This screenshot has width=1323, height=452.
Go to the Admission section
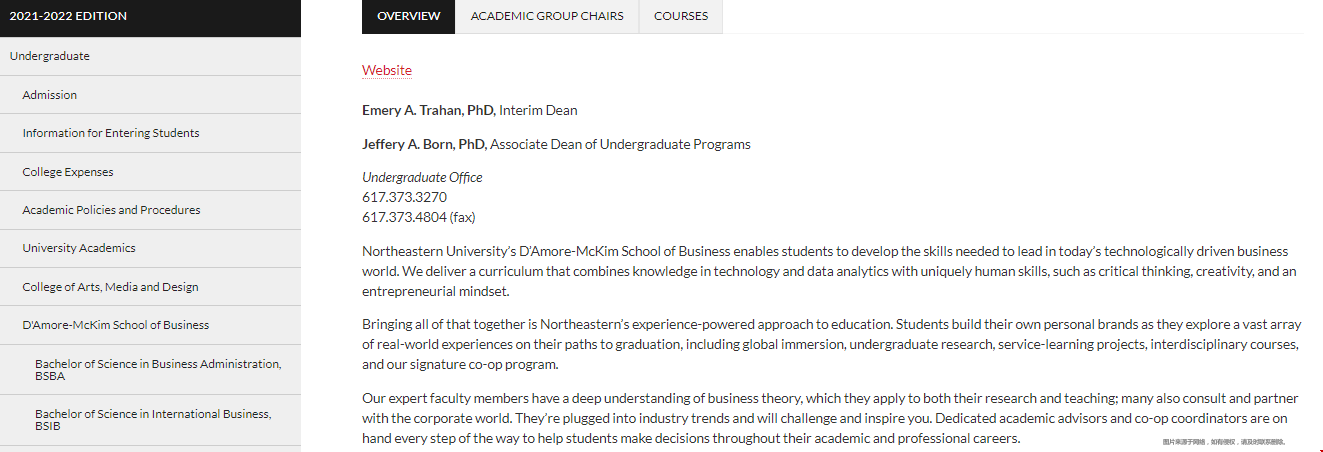150,95
